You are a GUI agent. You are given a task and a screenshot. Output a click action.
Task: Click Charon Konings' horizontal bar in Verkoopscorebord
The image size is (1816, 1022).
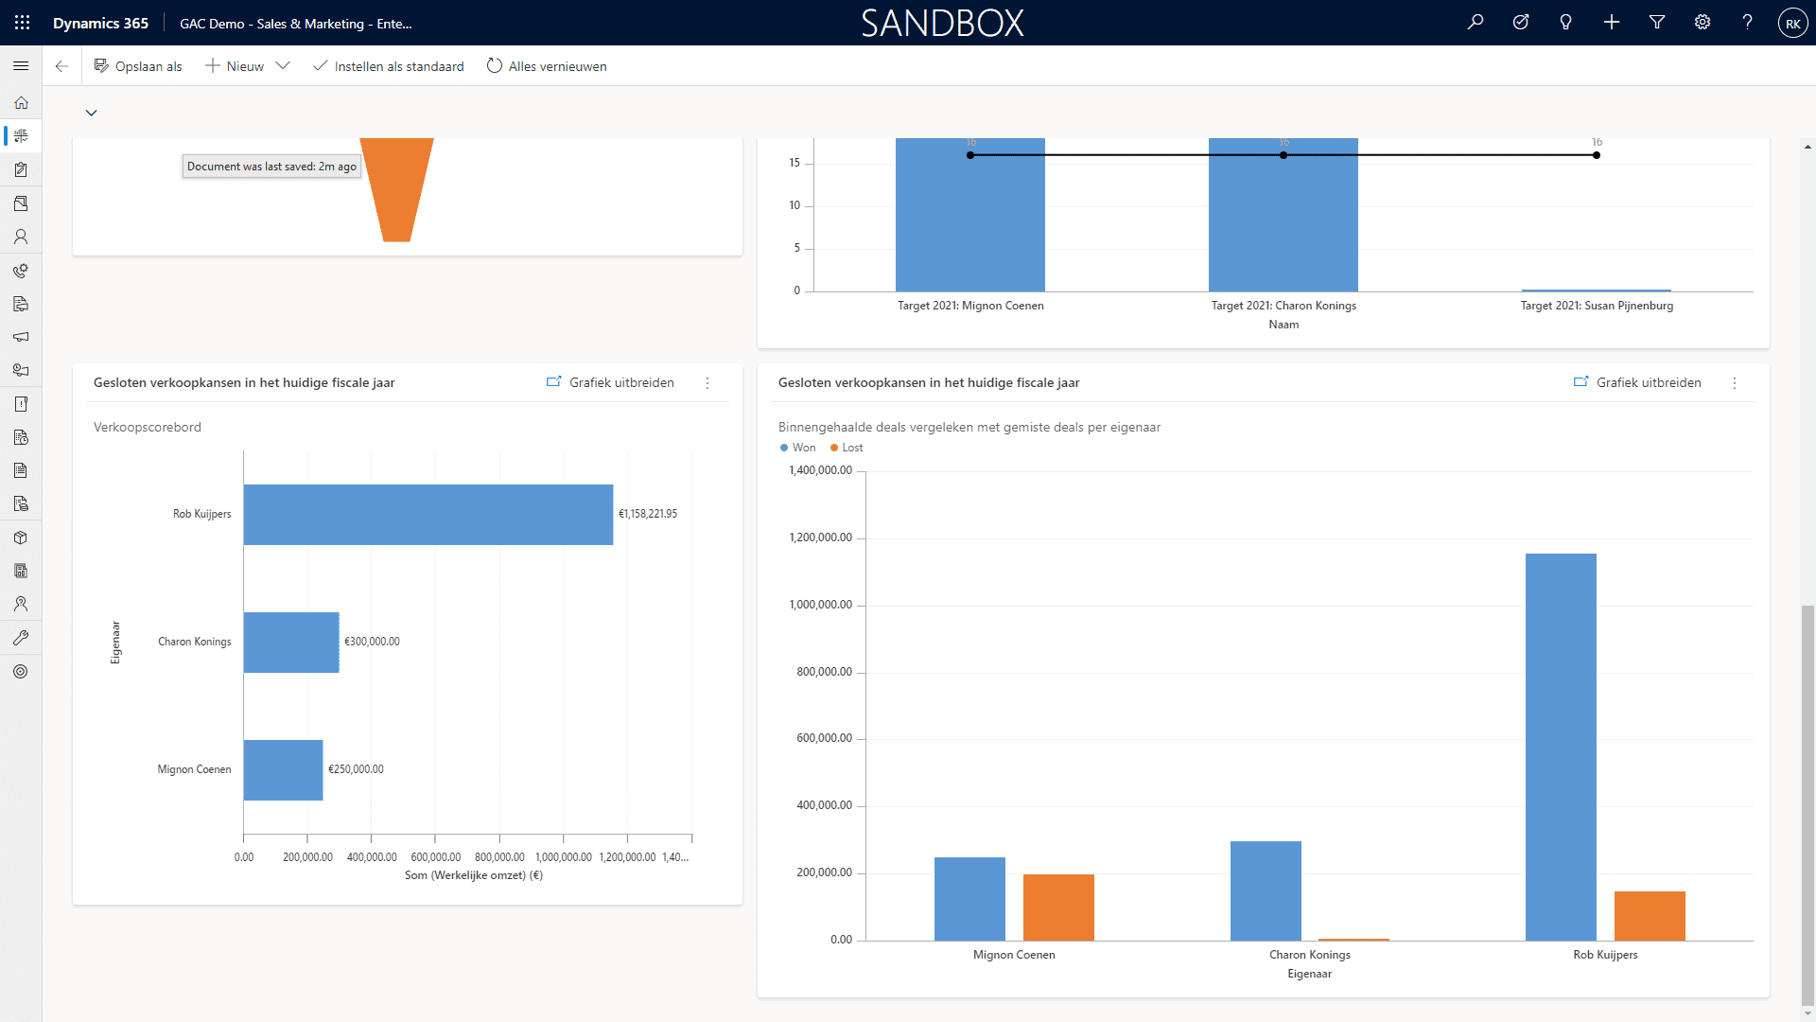pyautogui.click(x=291, y=642)
